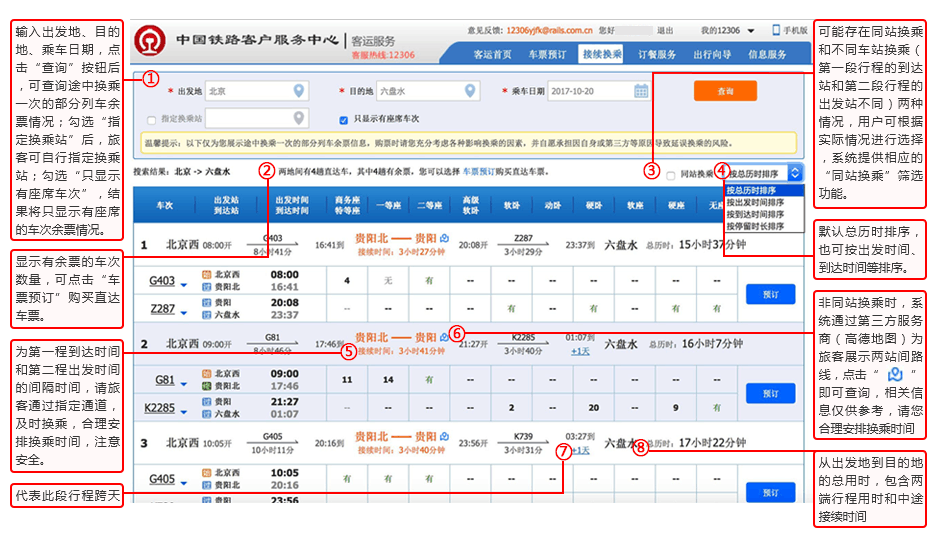Tick the 同站换乘 checkbox
This screenshot has width=945, height=537.
(671, 174)
